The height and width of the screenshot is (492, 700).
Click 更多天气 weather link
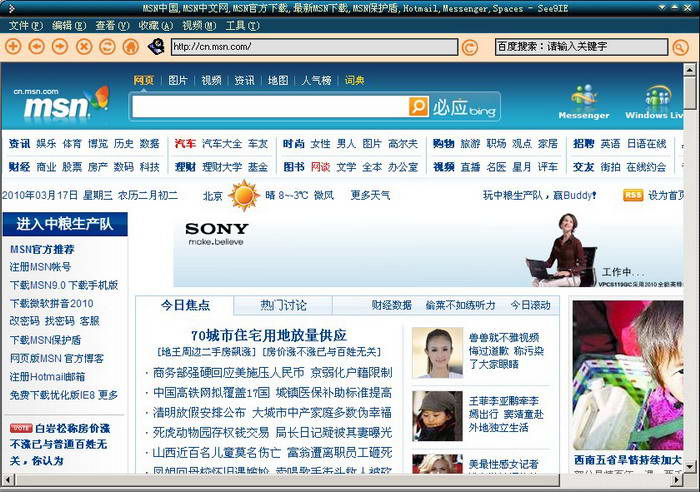click(370, 195)
